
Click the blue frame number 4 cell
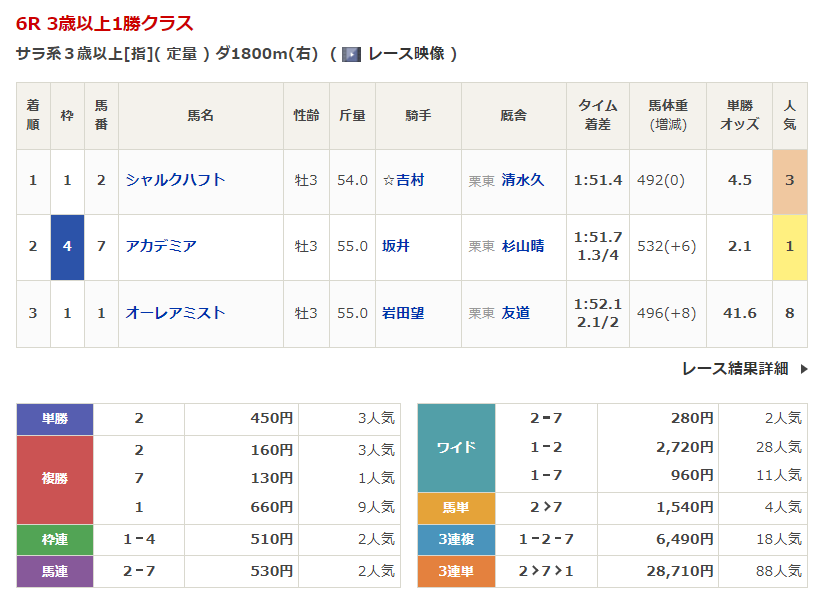(67, 246)
